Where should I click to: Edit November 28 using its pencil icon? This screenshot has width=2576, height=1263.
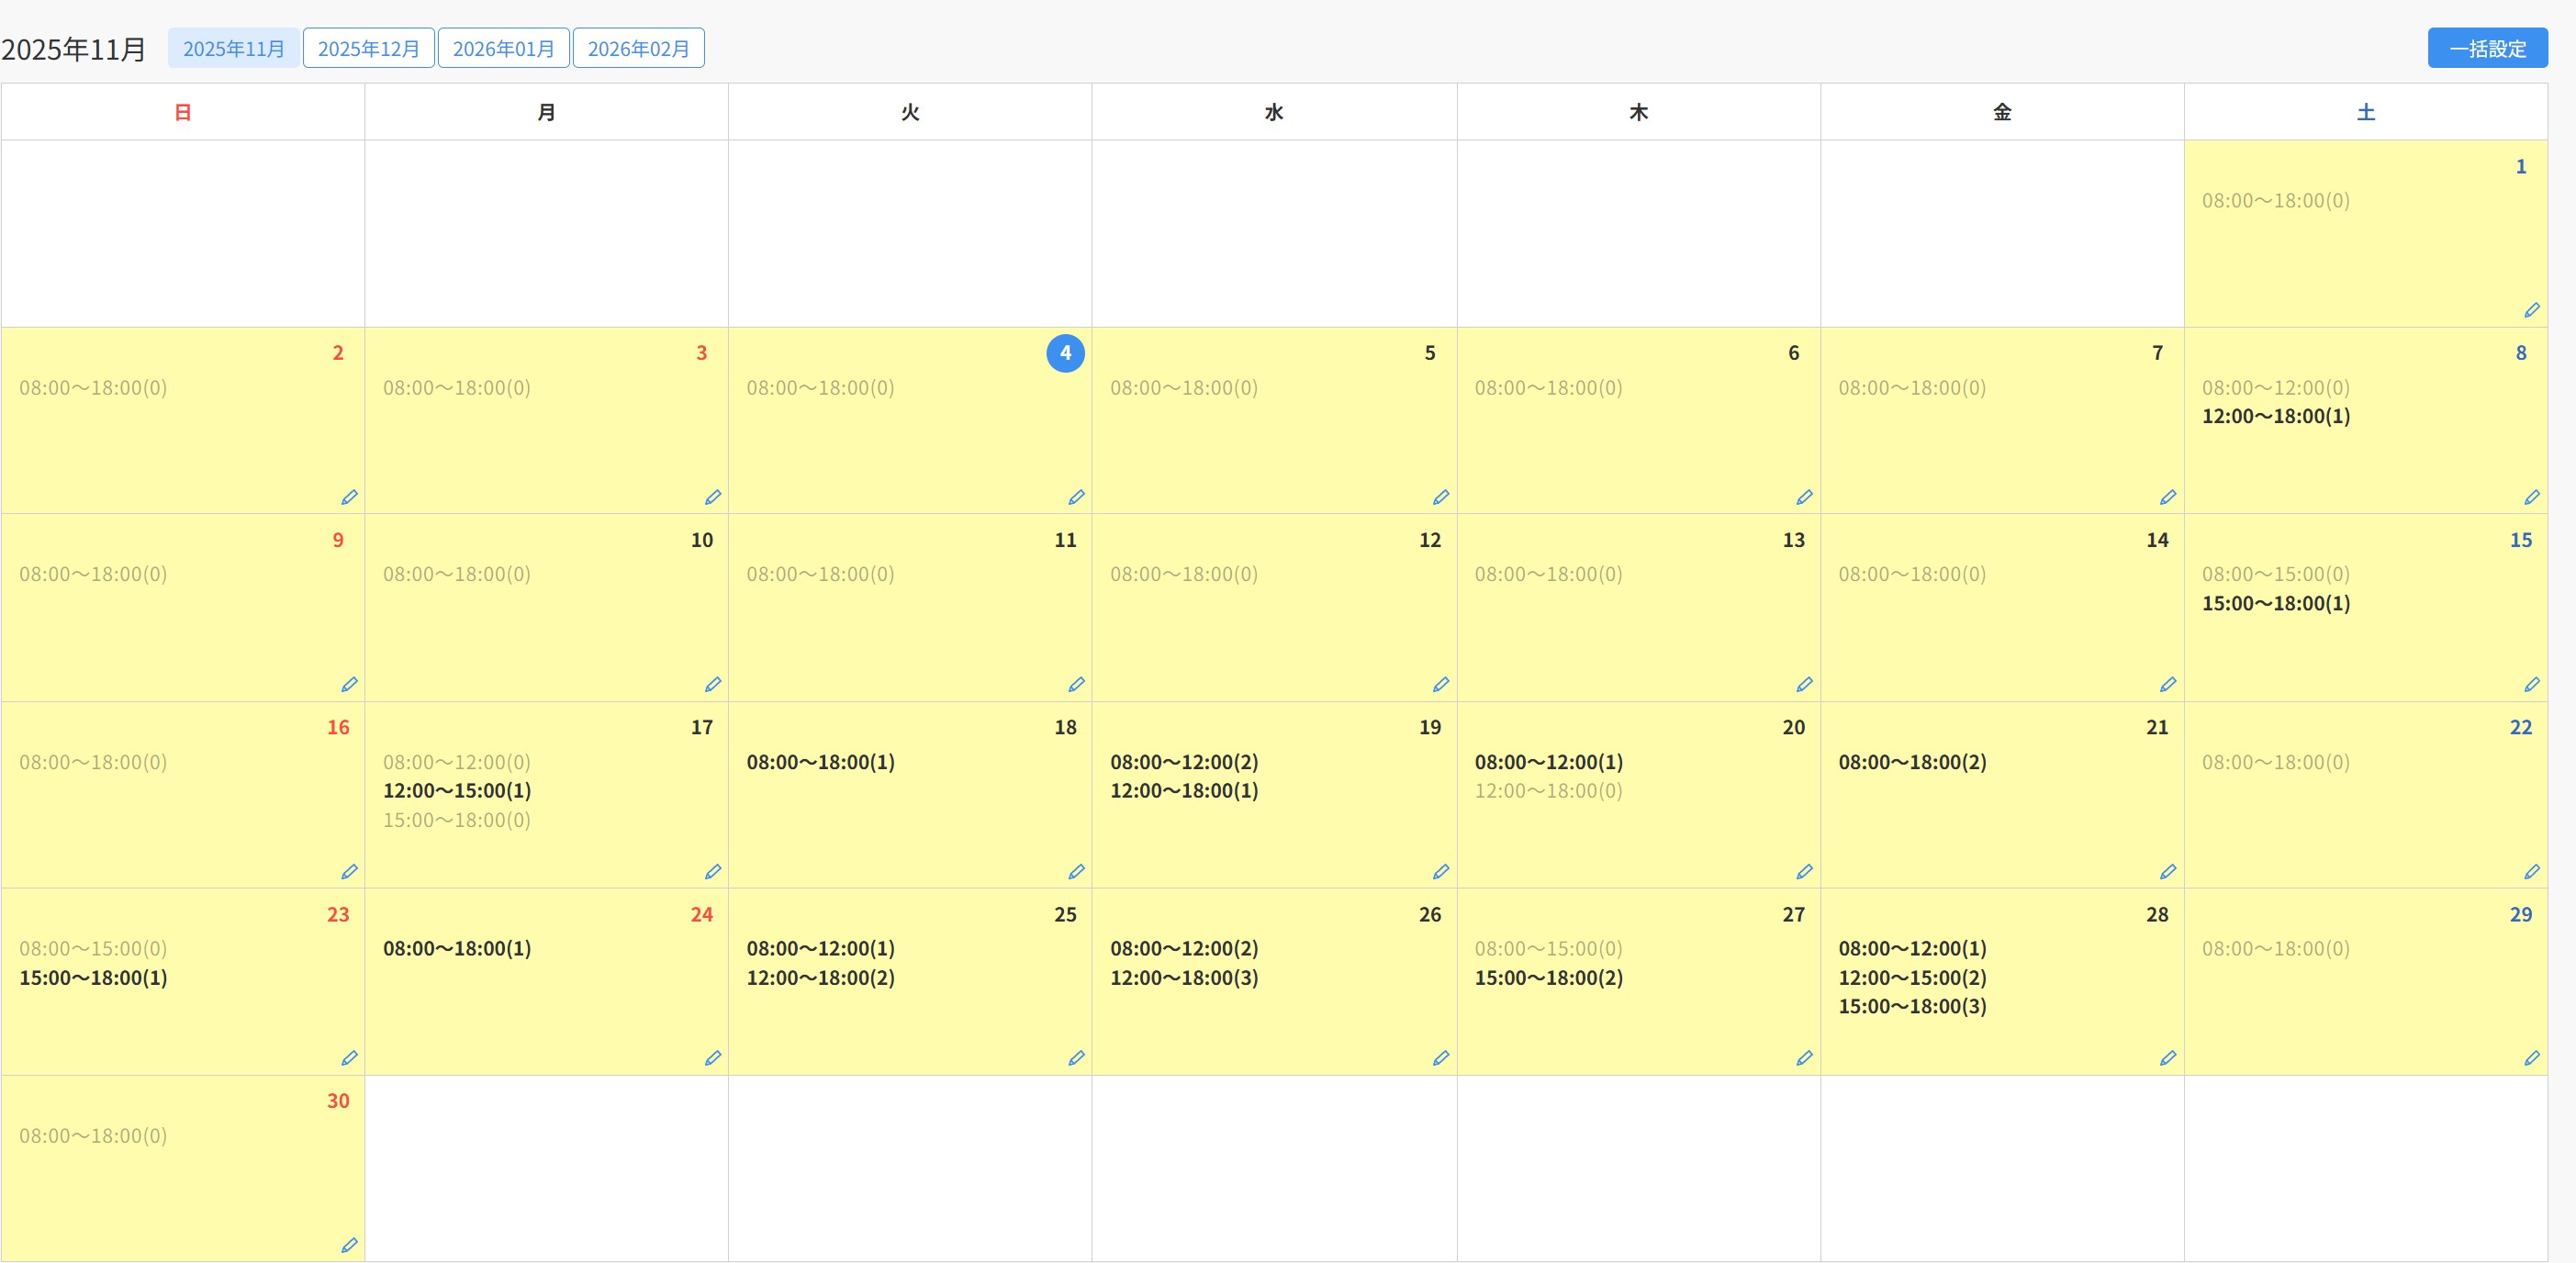[2167, 1058]
